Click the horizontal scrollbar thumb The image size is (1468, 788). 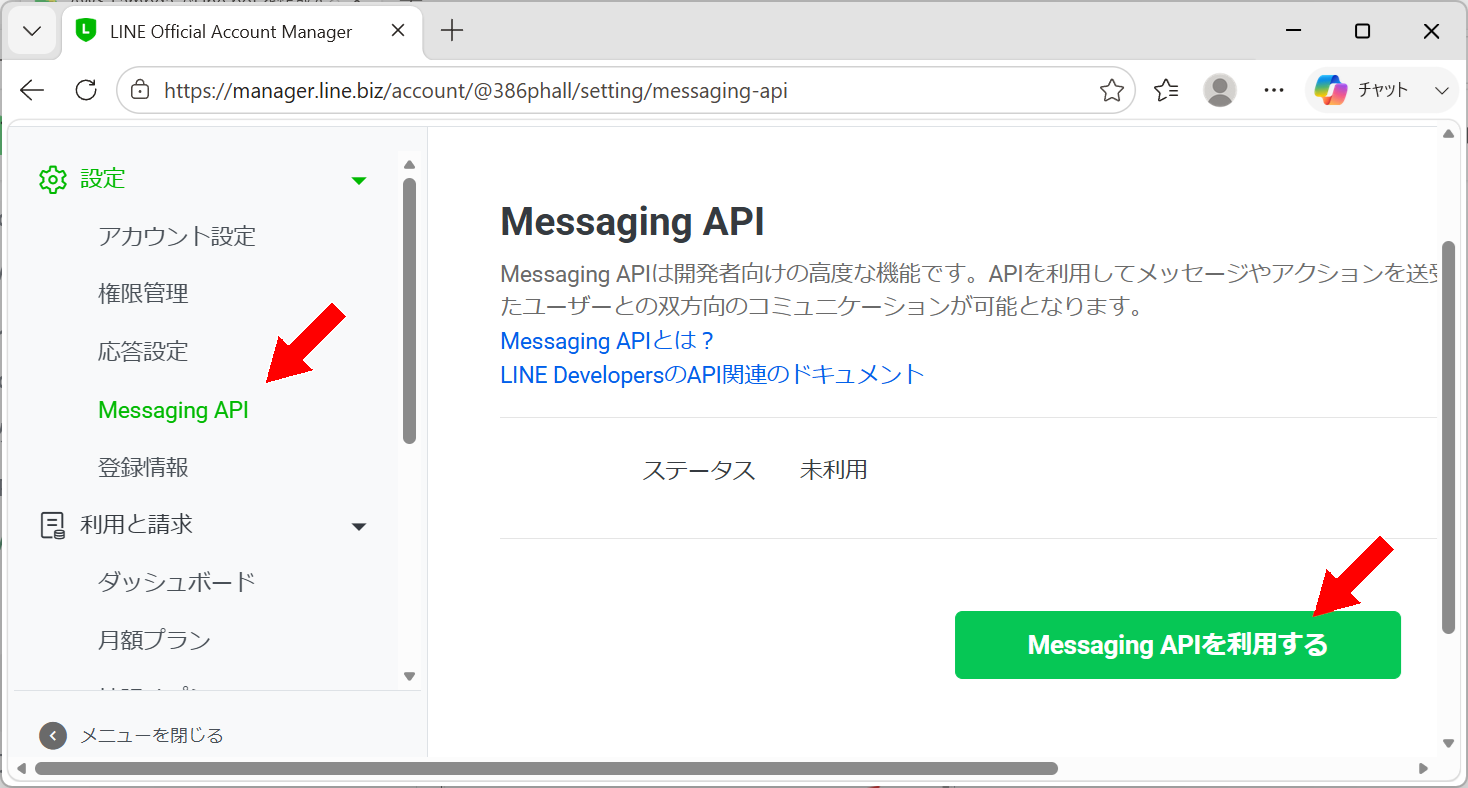click(546, 769)
